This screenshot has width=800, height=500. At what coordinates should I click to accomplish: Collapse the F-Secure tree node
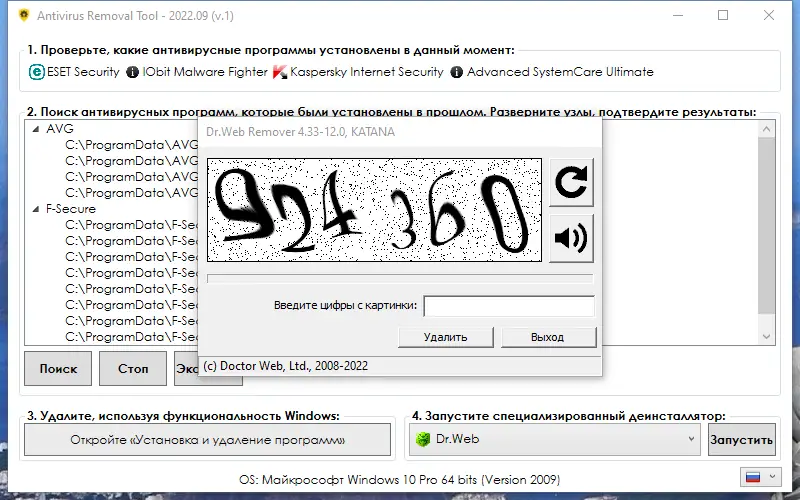(36, 209)
